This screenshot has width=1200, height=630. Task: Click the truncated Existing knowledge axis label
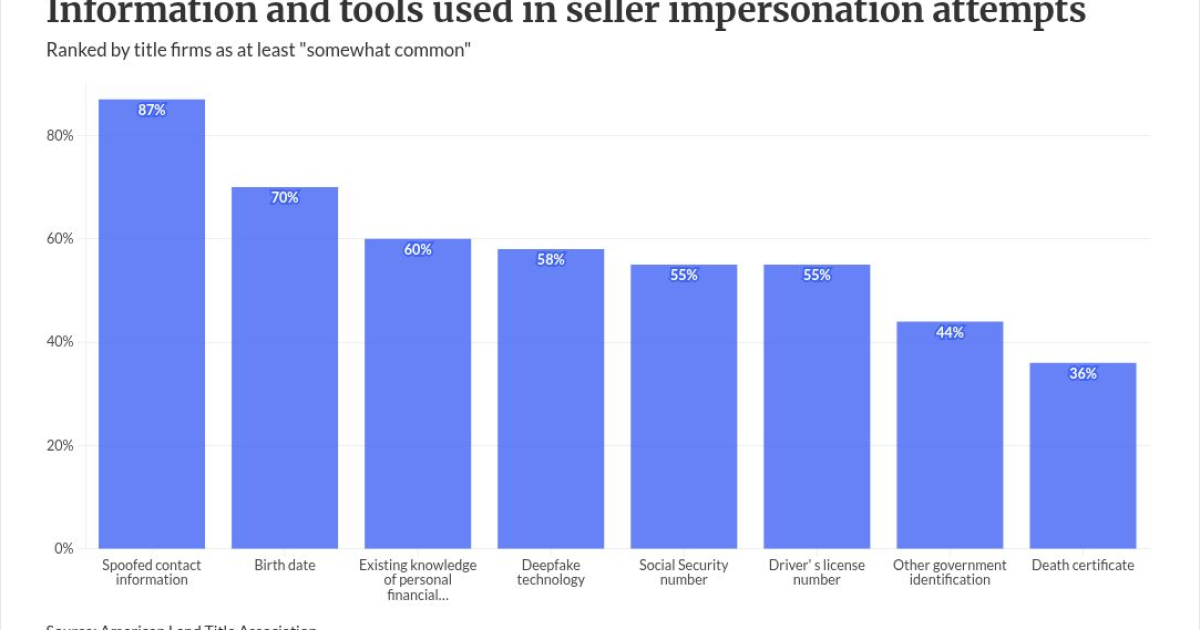click(417, 580)
